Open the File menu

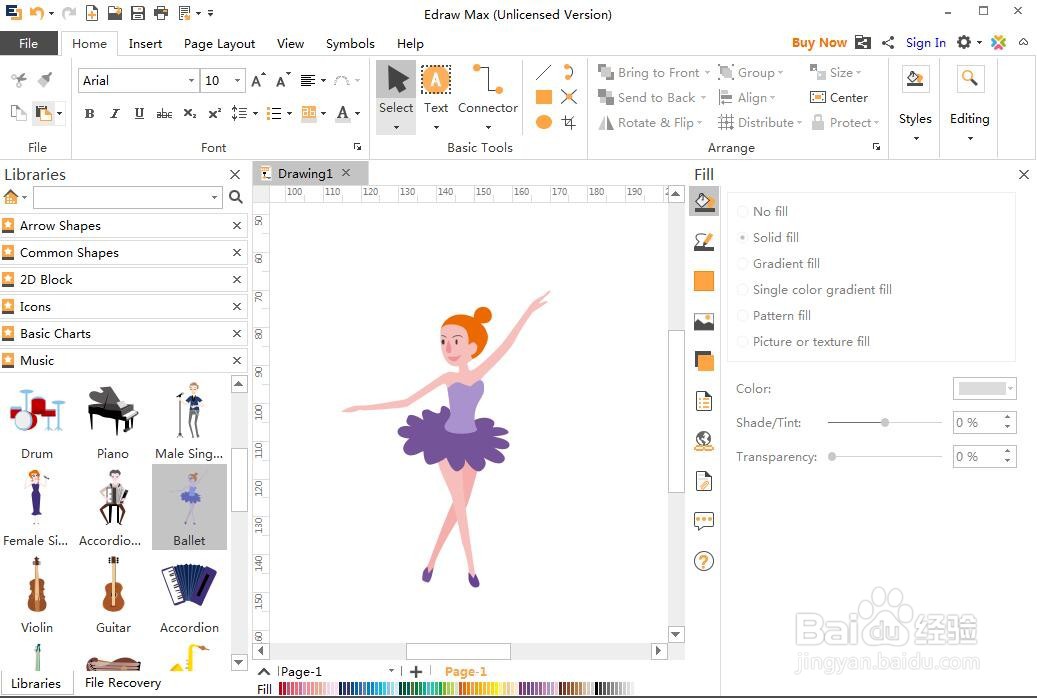[x=28, y=43]
